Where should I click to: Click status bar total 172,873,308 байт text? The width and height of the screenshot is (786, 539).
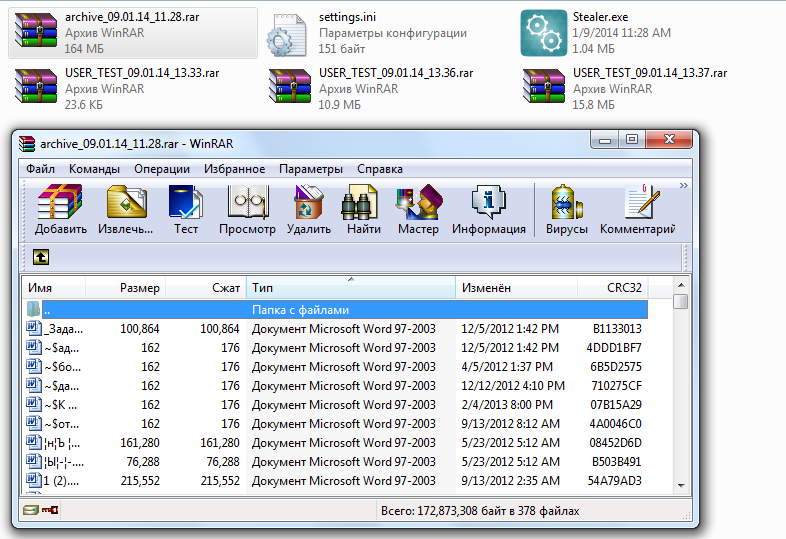480,511
